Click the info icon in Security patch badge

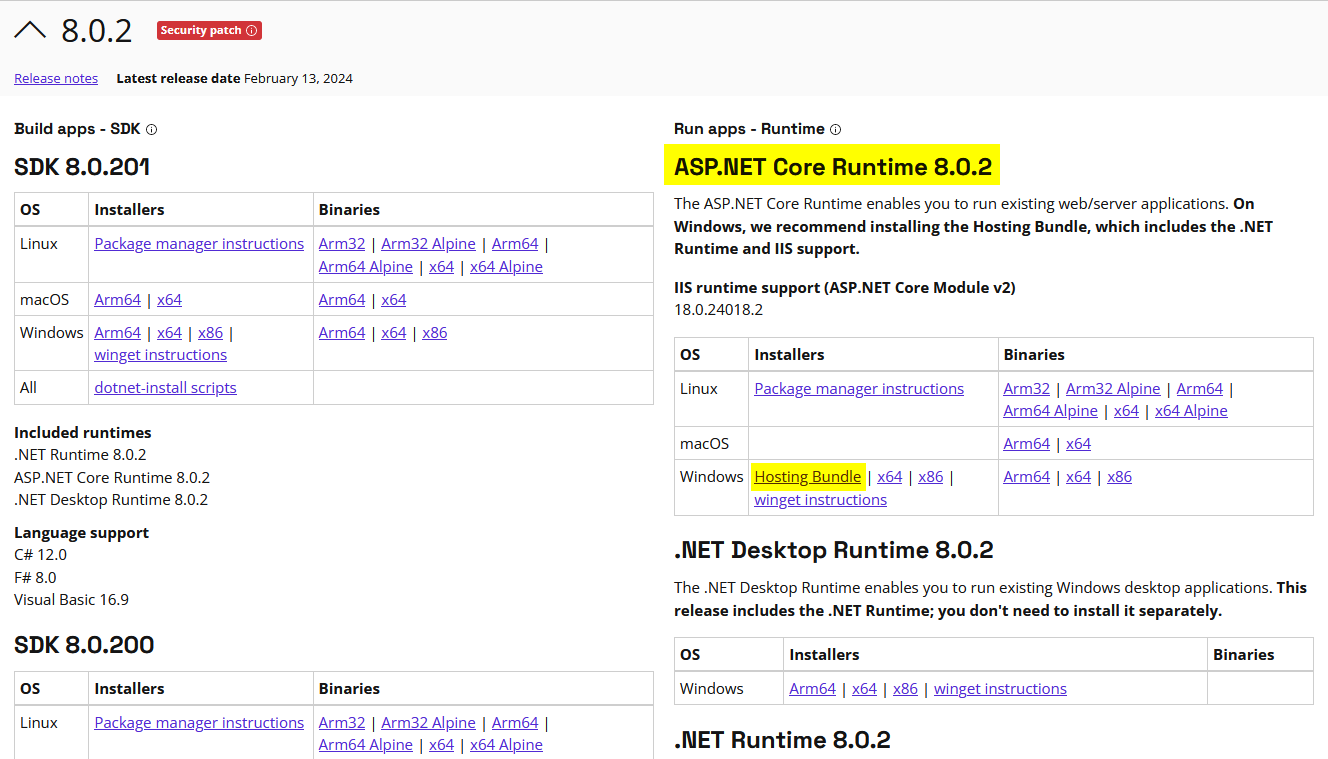(x=252, y=31)
